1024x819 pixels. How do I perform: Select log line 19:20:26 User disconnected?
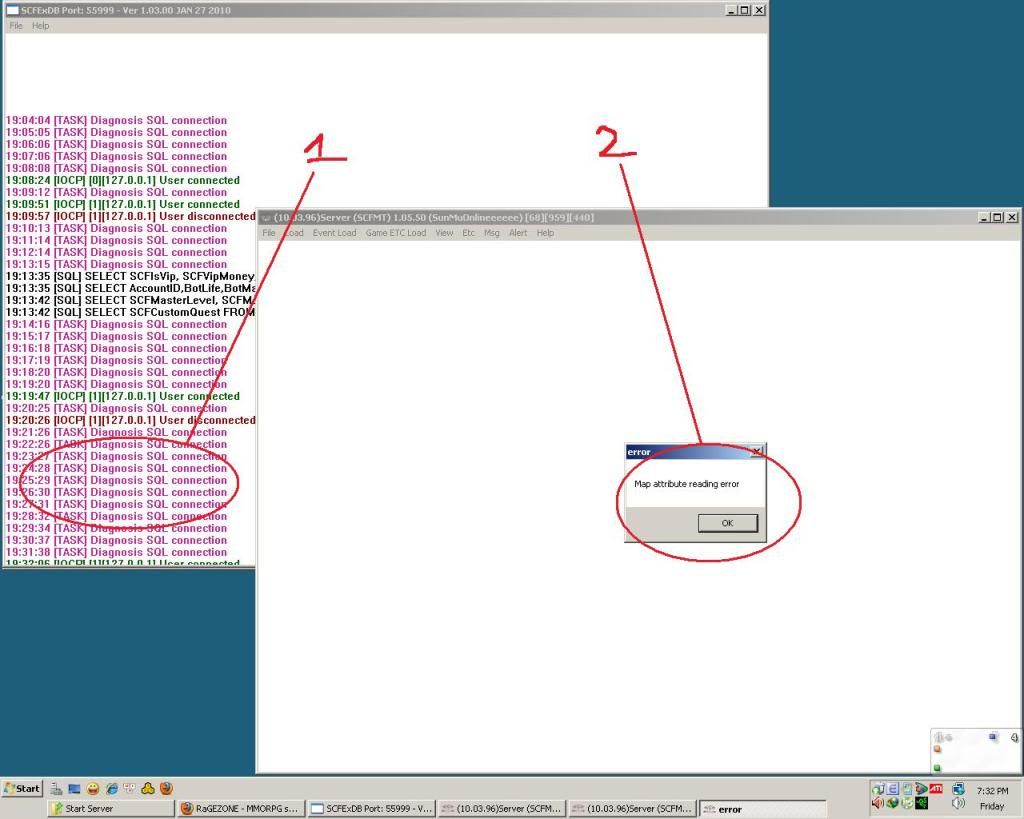[131, 421]
